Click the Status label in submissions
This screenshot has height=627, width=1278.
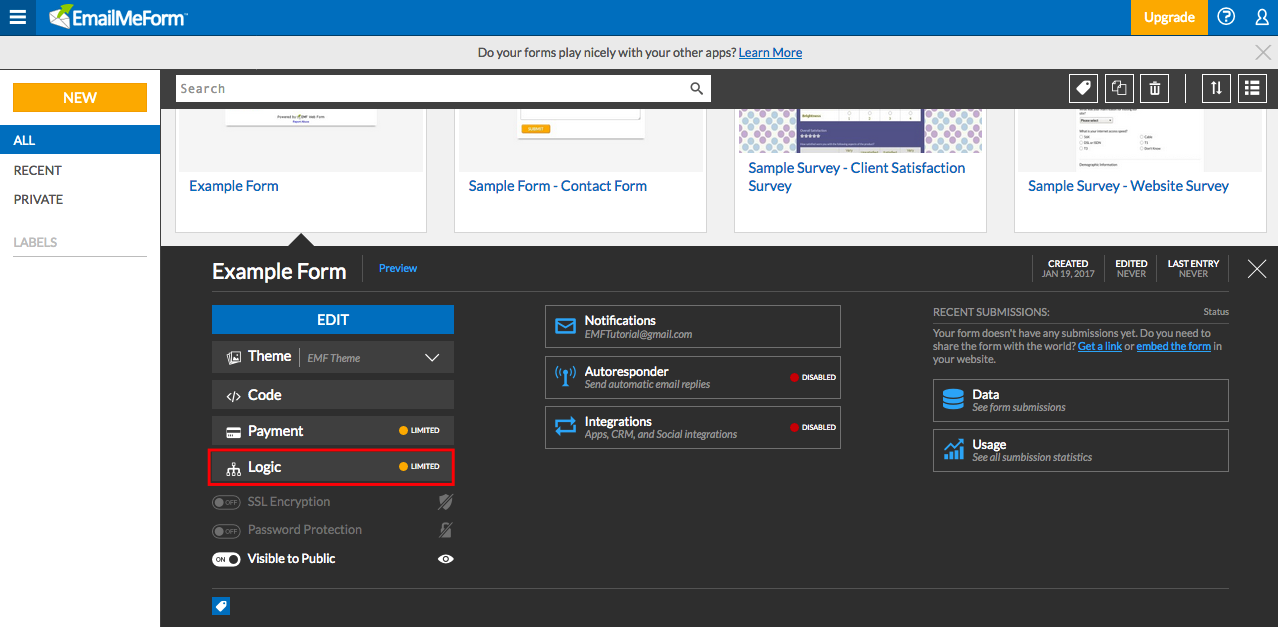click(1216, 312)
